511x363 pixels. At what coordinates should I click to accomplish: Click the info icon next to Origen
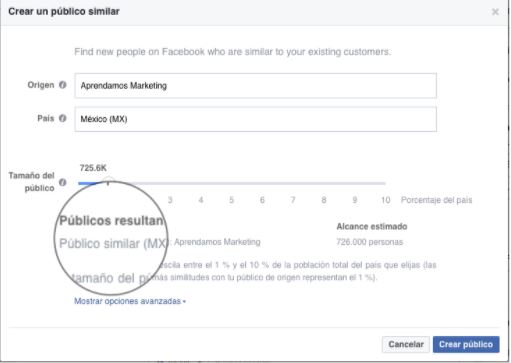(x=63, y=85)
